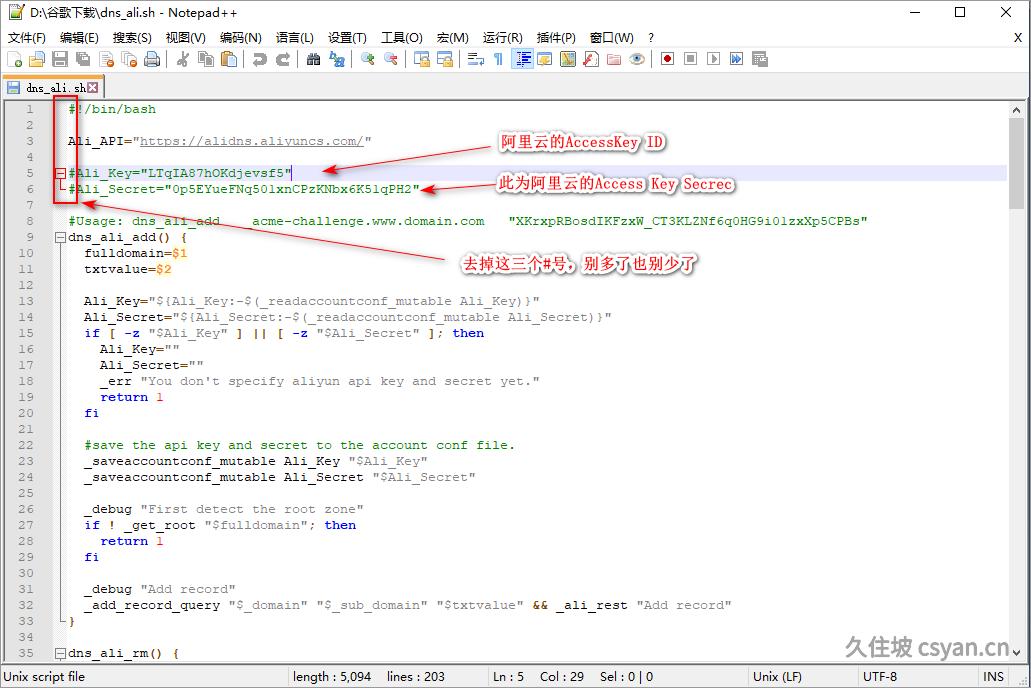Image resolution: width=1031 pixels, height=688 pixels.
Task: Open the ? help menu
Action: (651, 37)
